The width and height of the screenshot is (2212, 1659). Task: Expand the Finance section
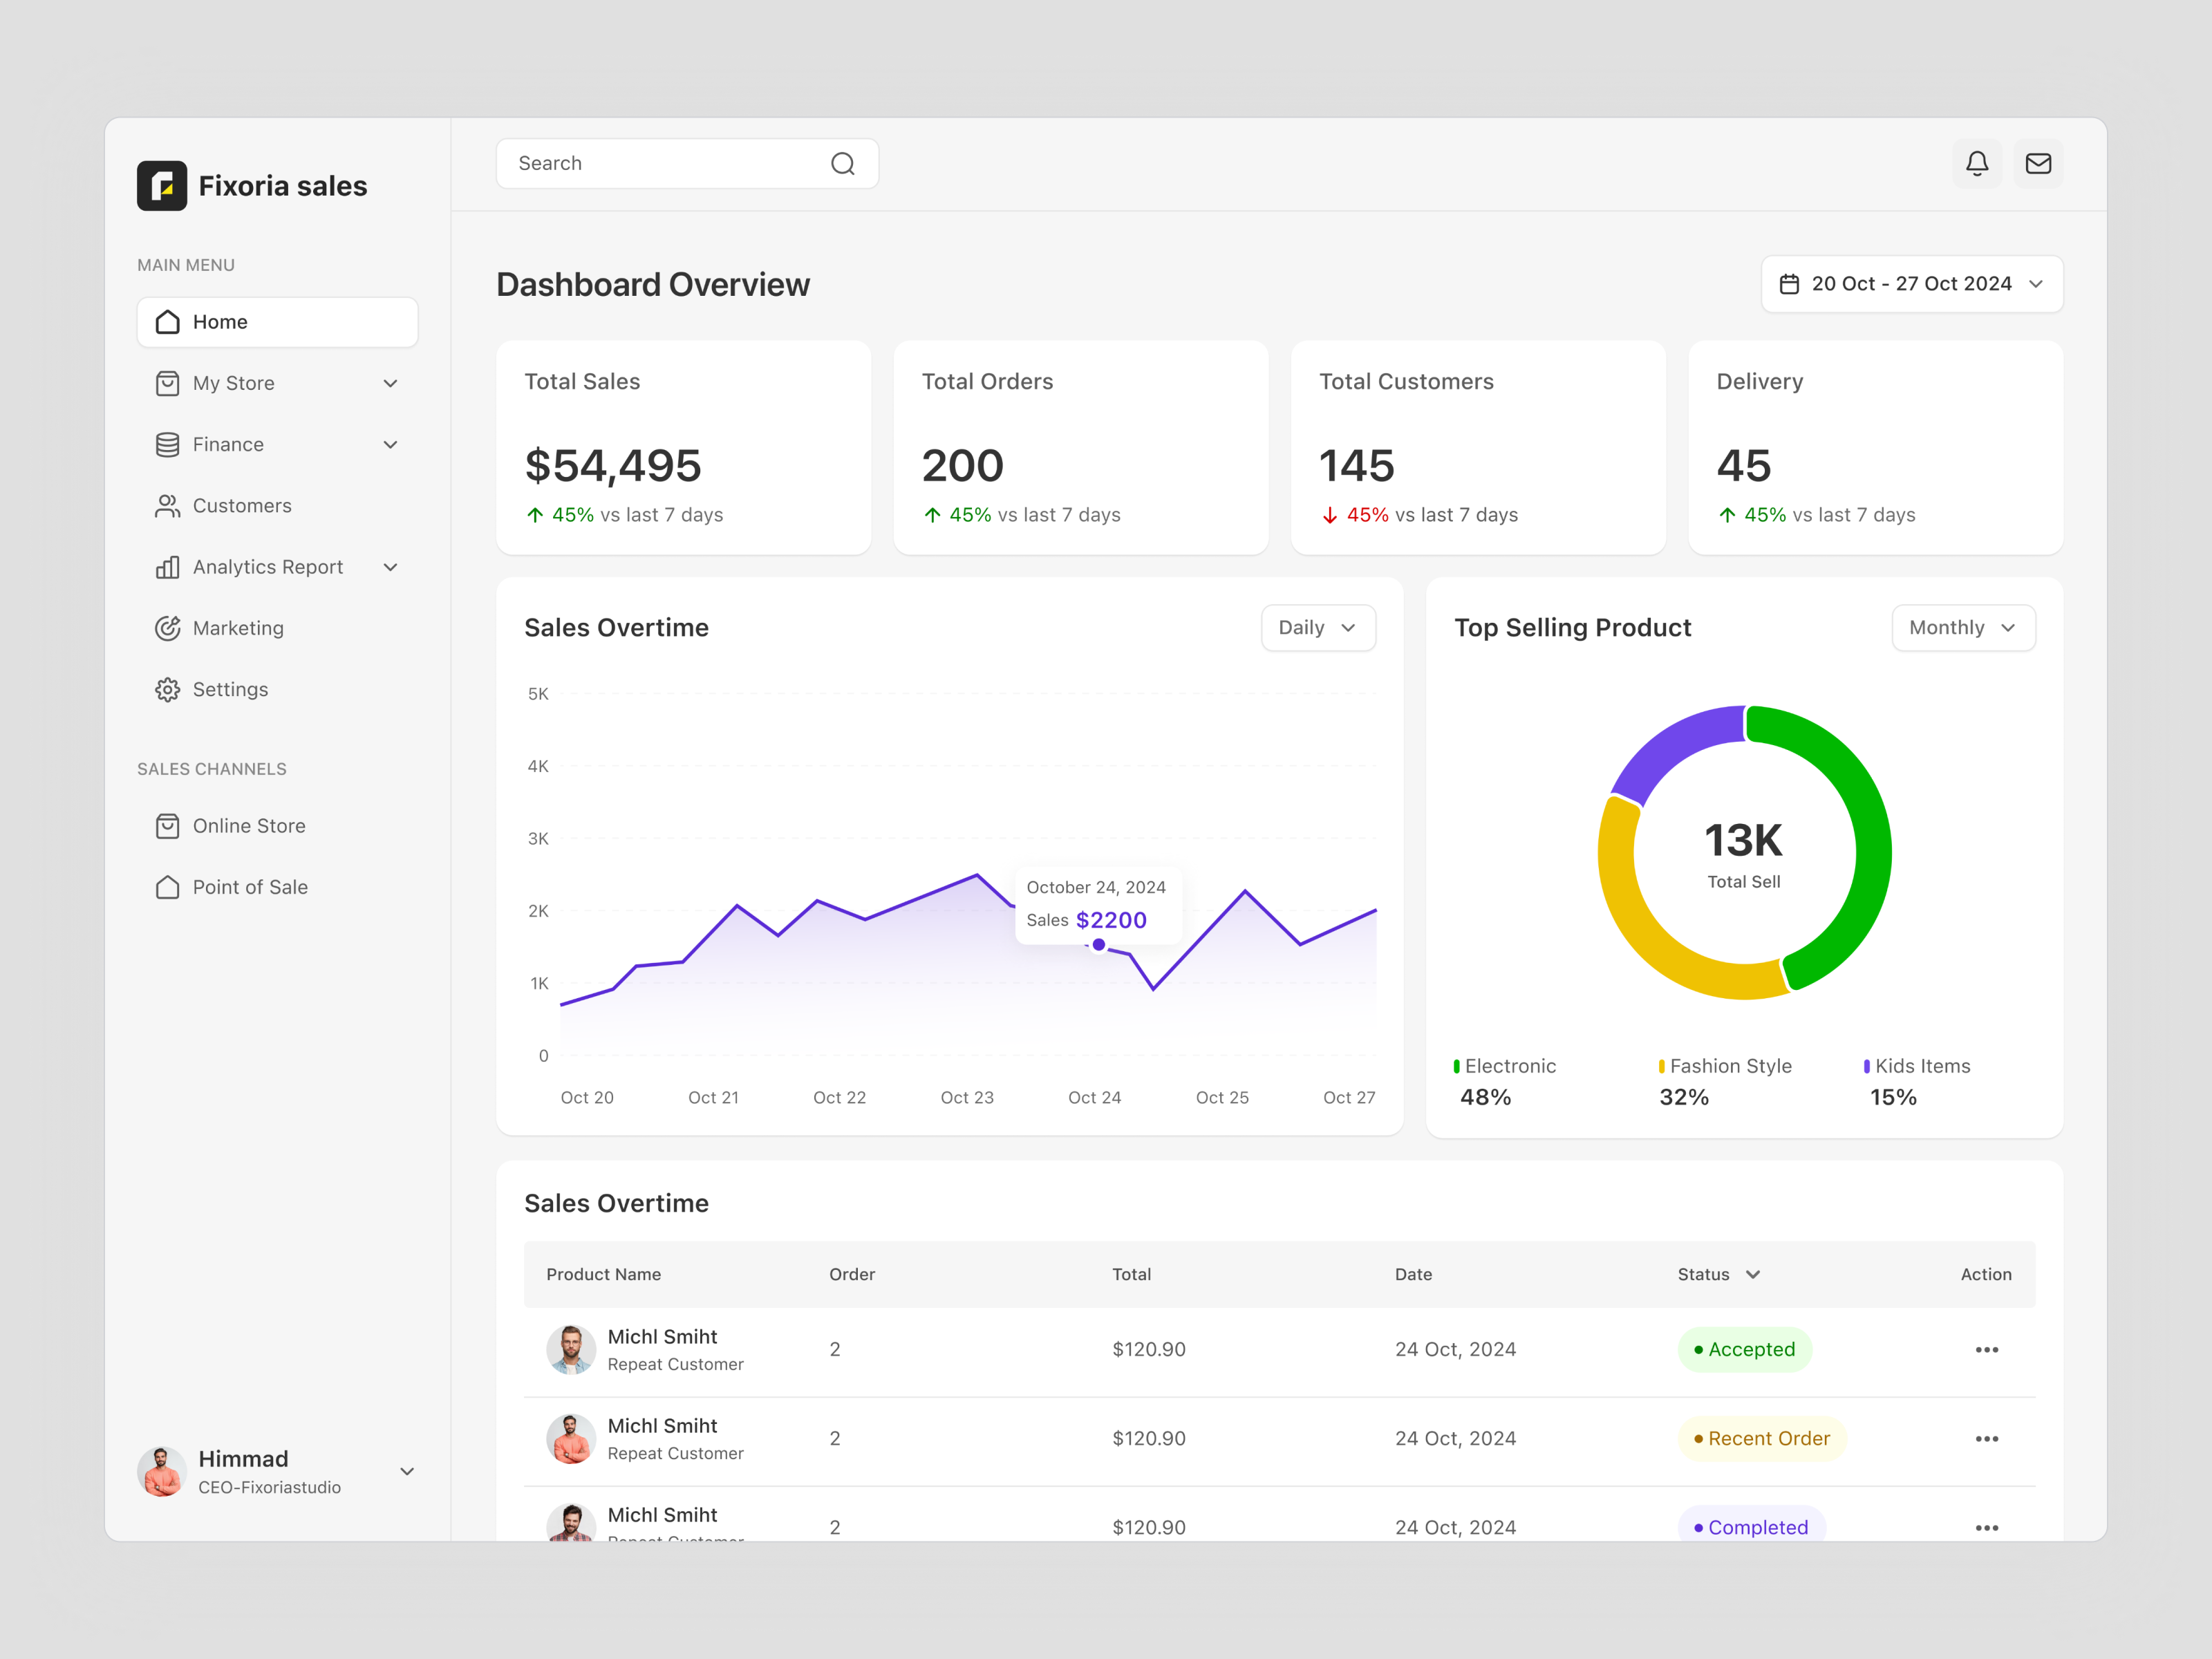tap(391, 444)
